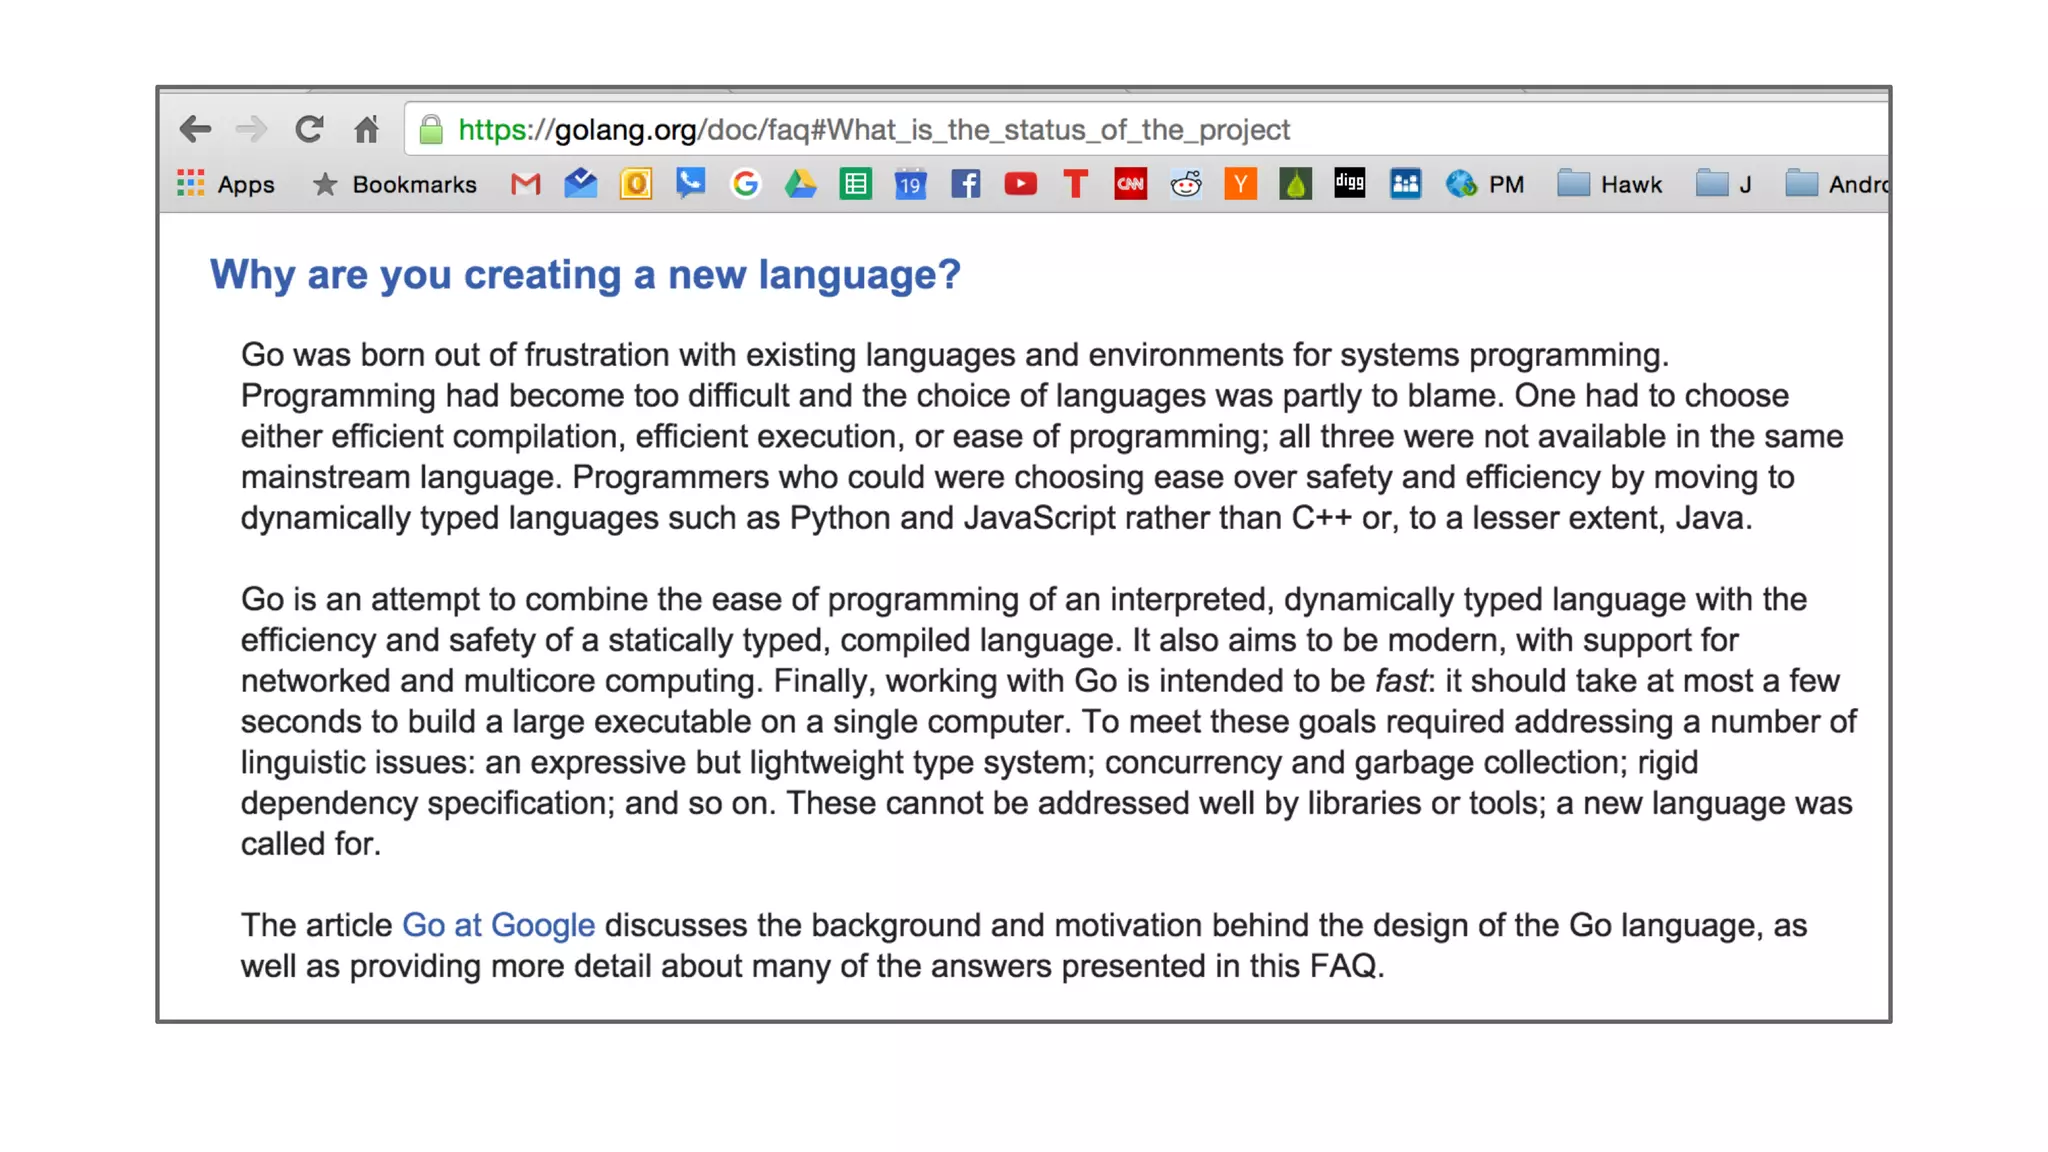Open the Apps shortcut in bookmarks bar

(226, 184)
